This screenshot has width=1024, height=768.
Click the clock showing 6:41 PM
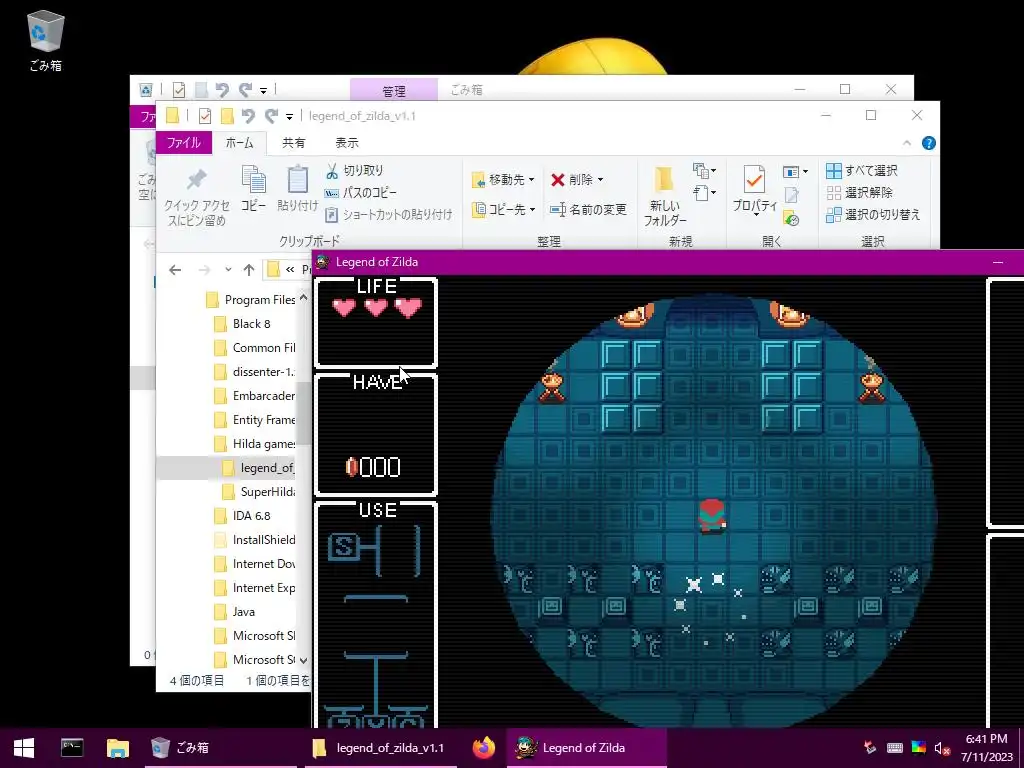click(x=986, y=748)
